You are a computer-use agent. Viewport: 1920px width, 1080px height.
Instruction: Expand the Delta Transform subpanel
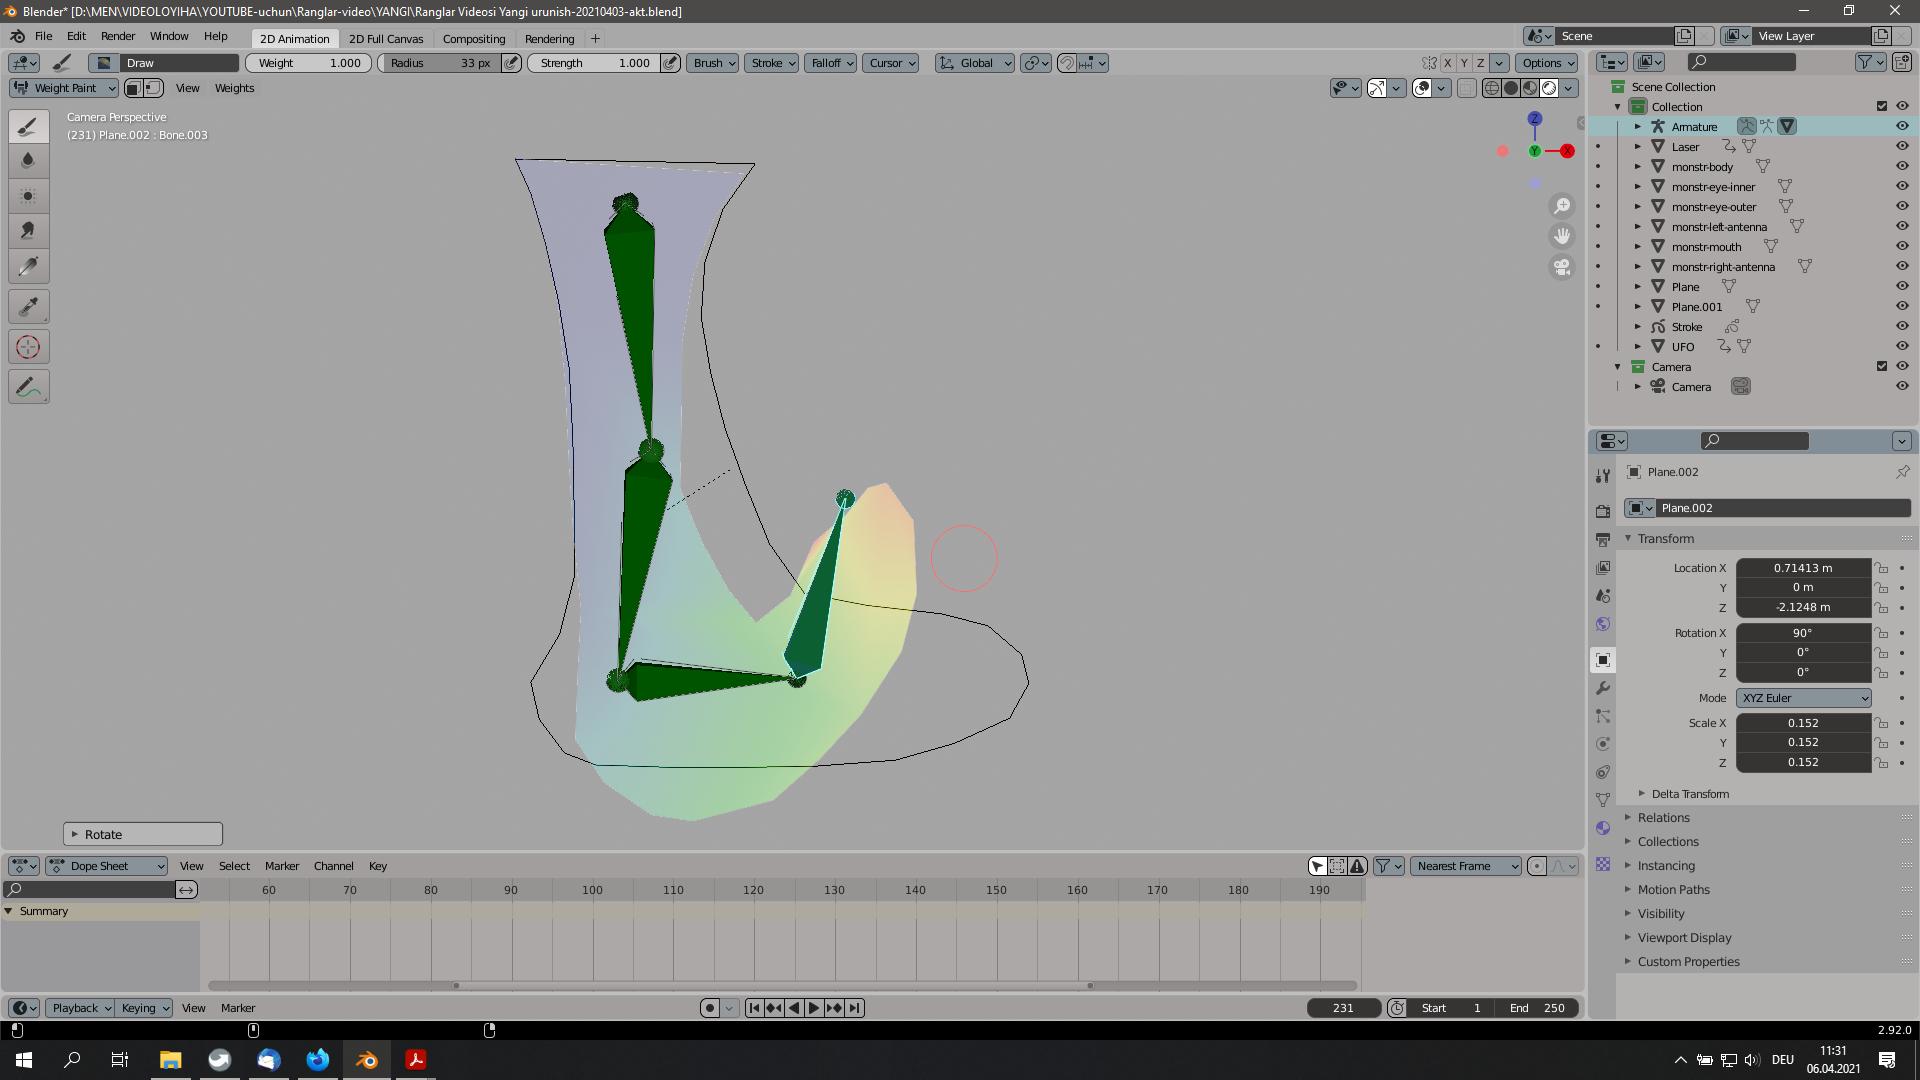pyautogui.click(x=1690, y=794)
